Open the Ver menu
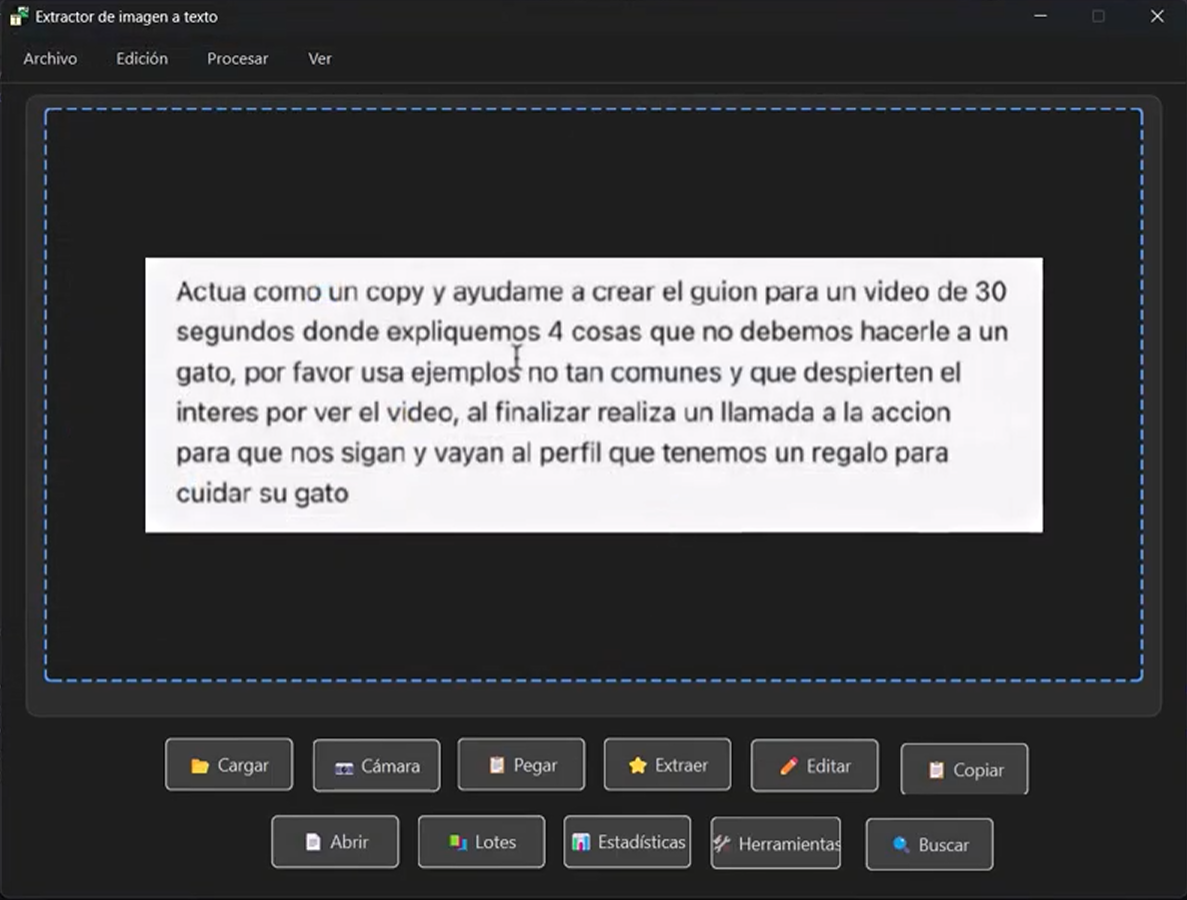Image resolution: width=1187 pixels, height=900 pixels. [x=319, y=59]
